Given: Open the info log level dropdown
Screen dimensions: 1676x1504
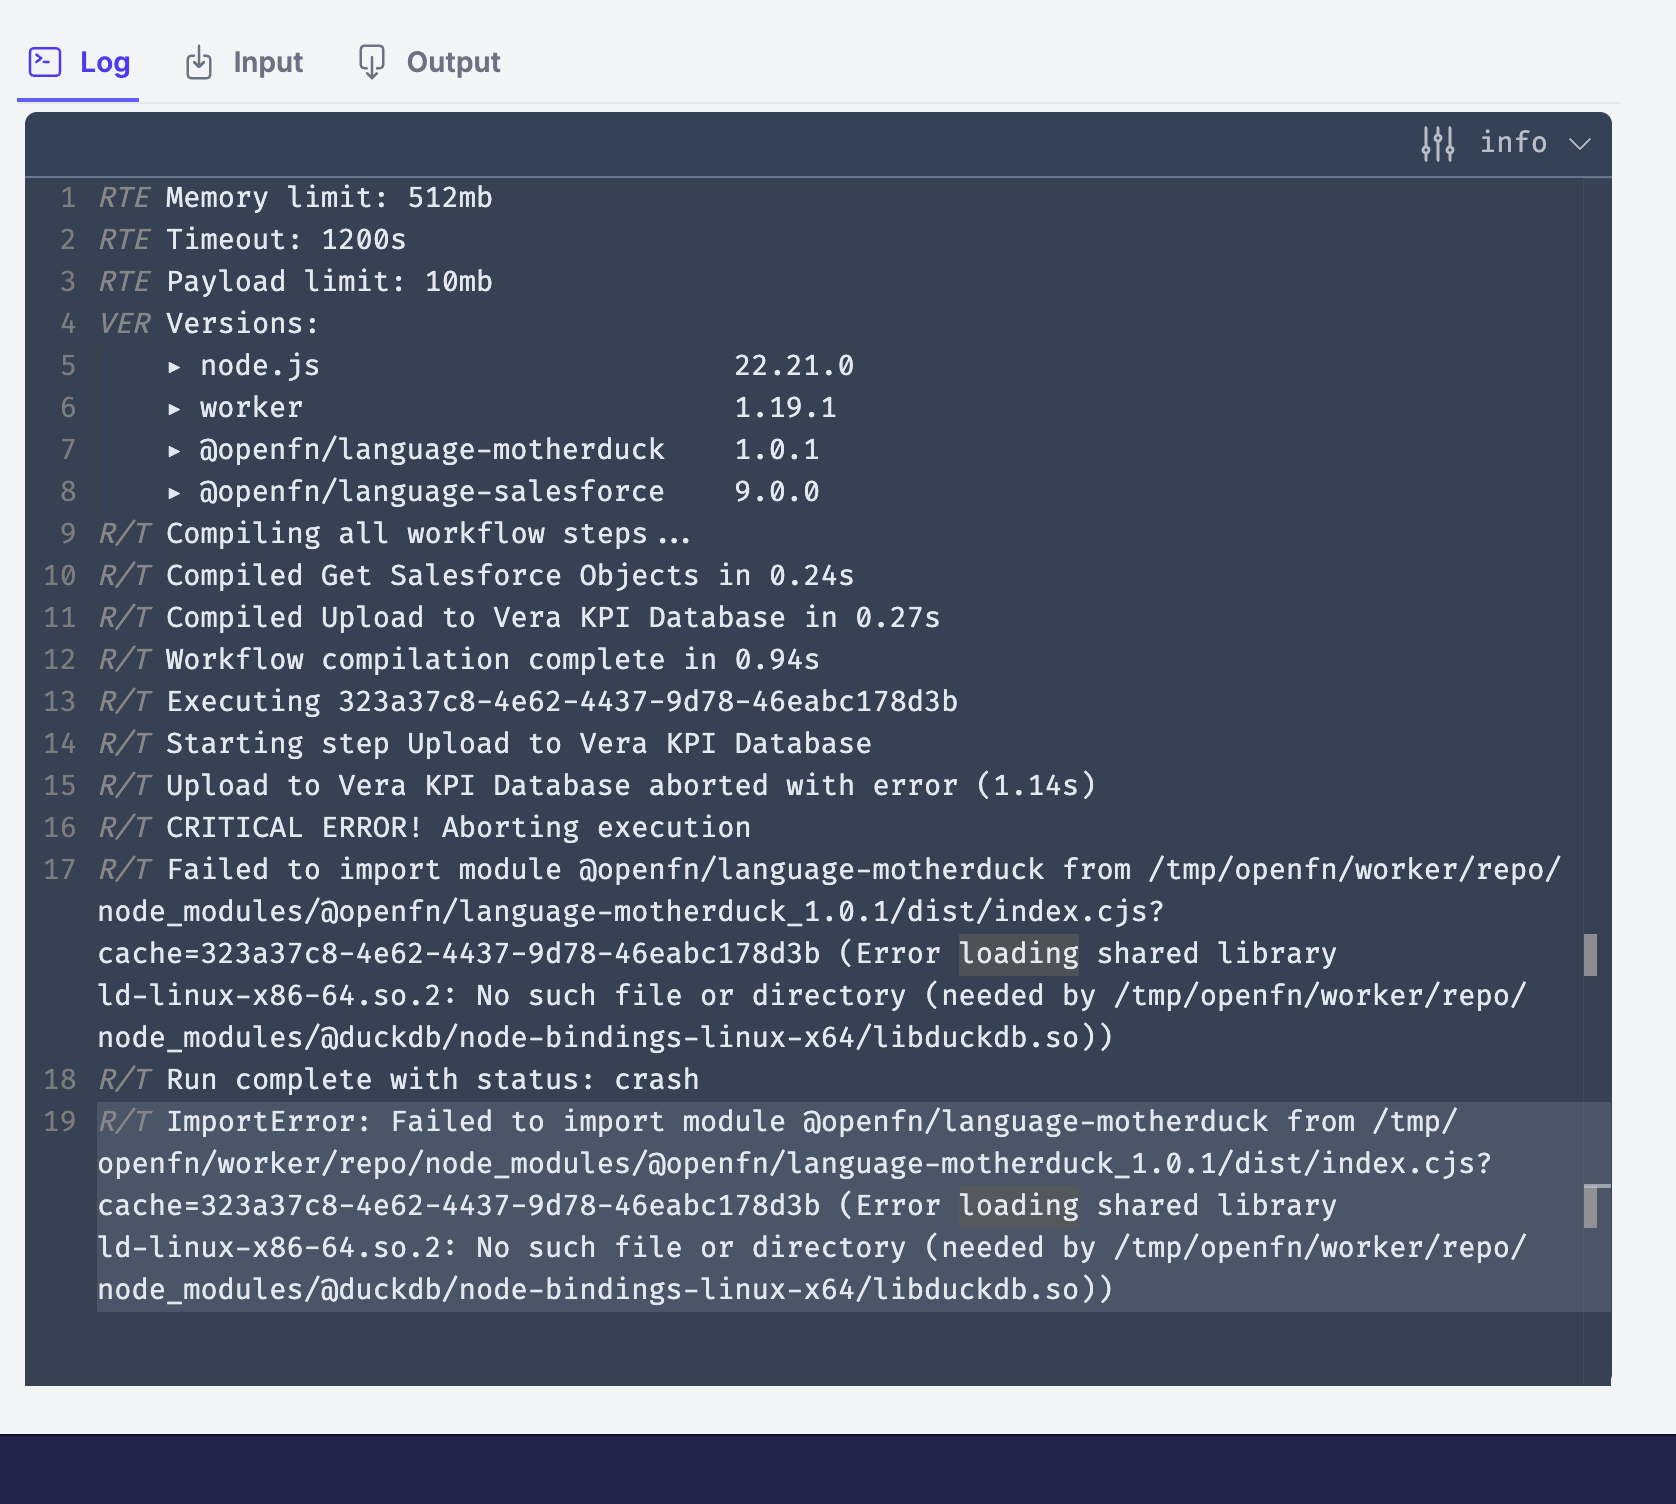Looking at the screenshot, I should [x=1513, y=143].
